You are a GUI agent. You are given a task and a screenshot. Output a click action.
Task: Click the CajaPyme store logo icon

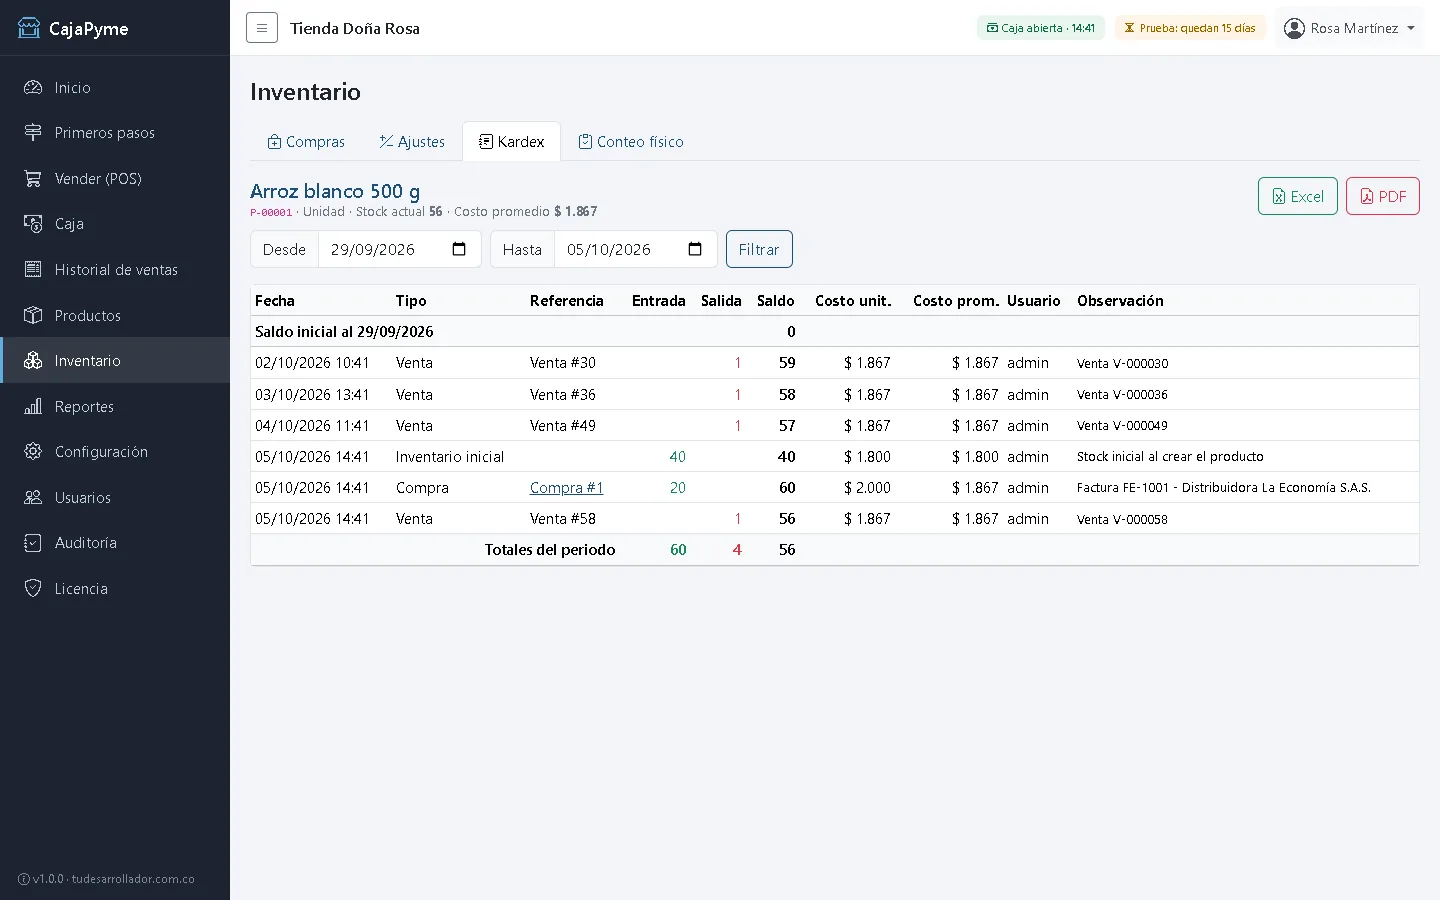pyautogui.click(x=29, y=28)
